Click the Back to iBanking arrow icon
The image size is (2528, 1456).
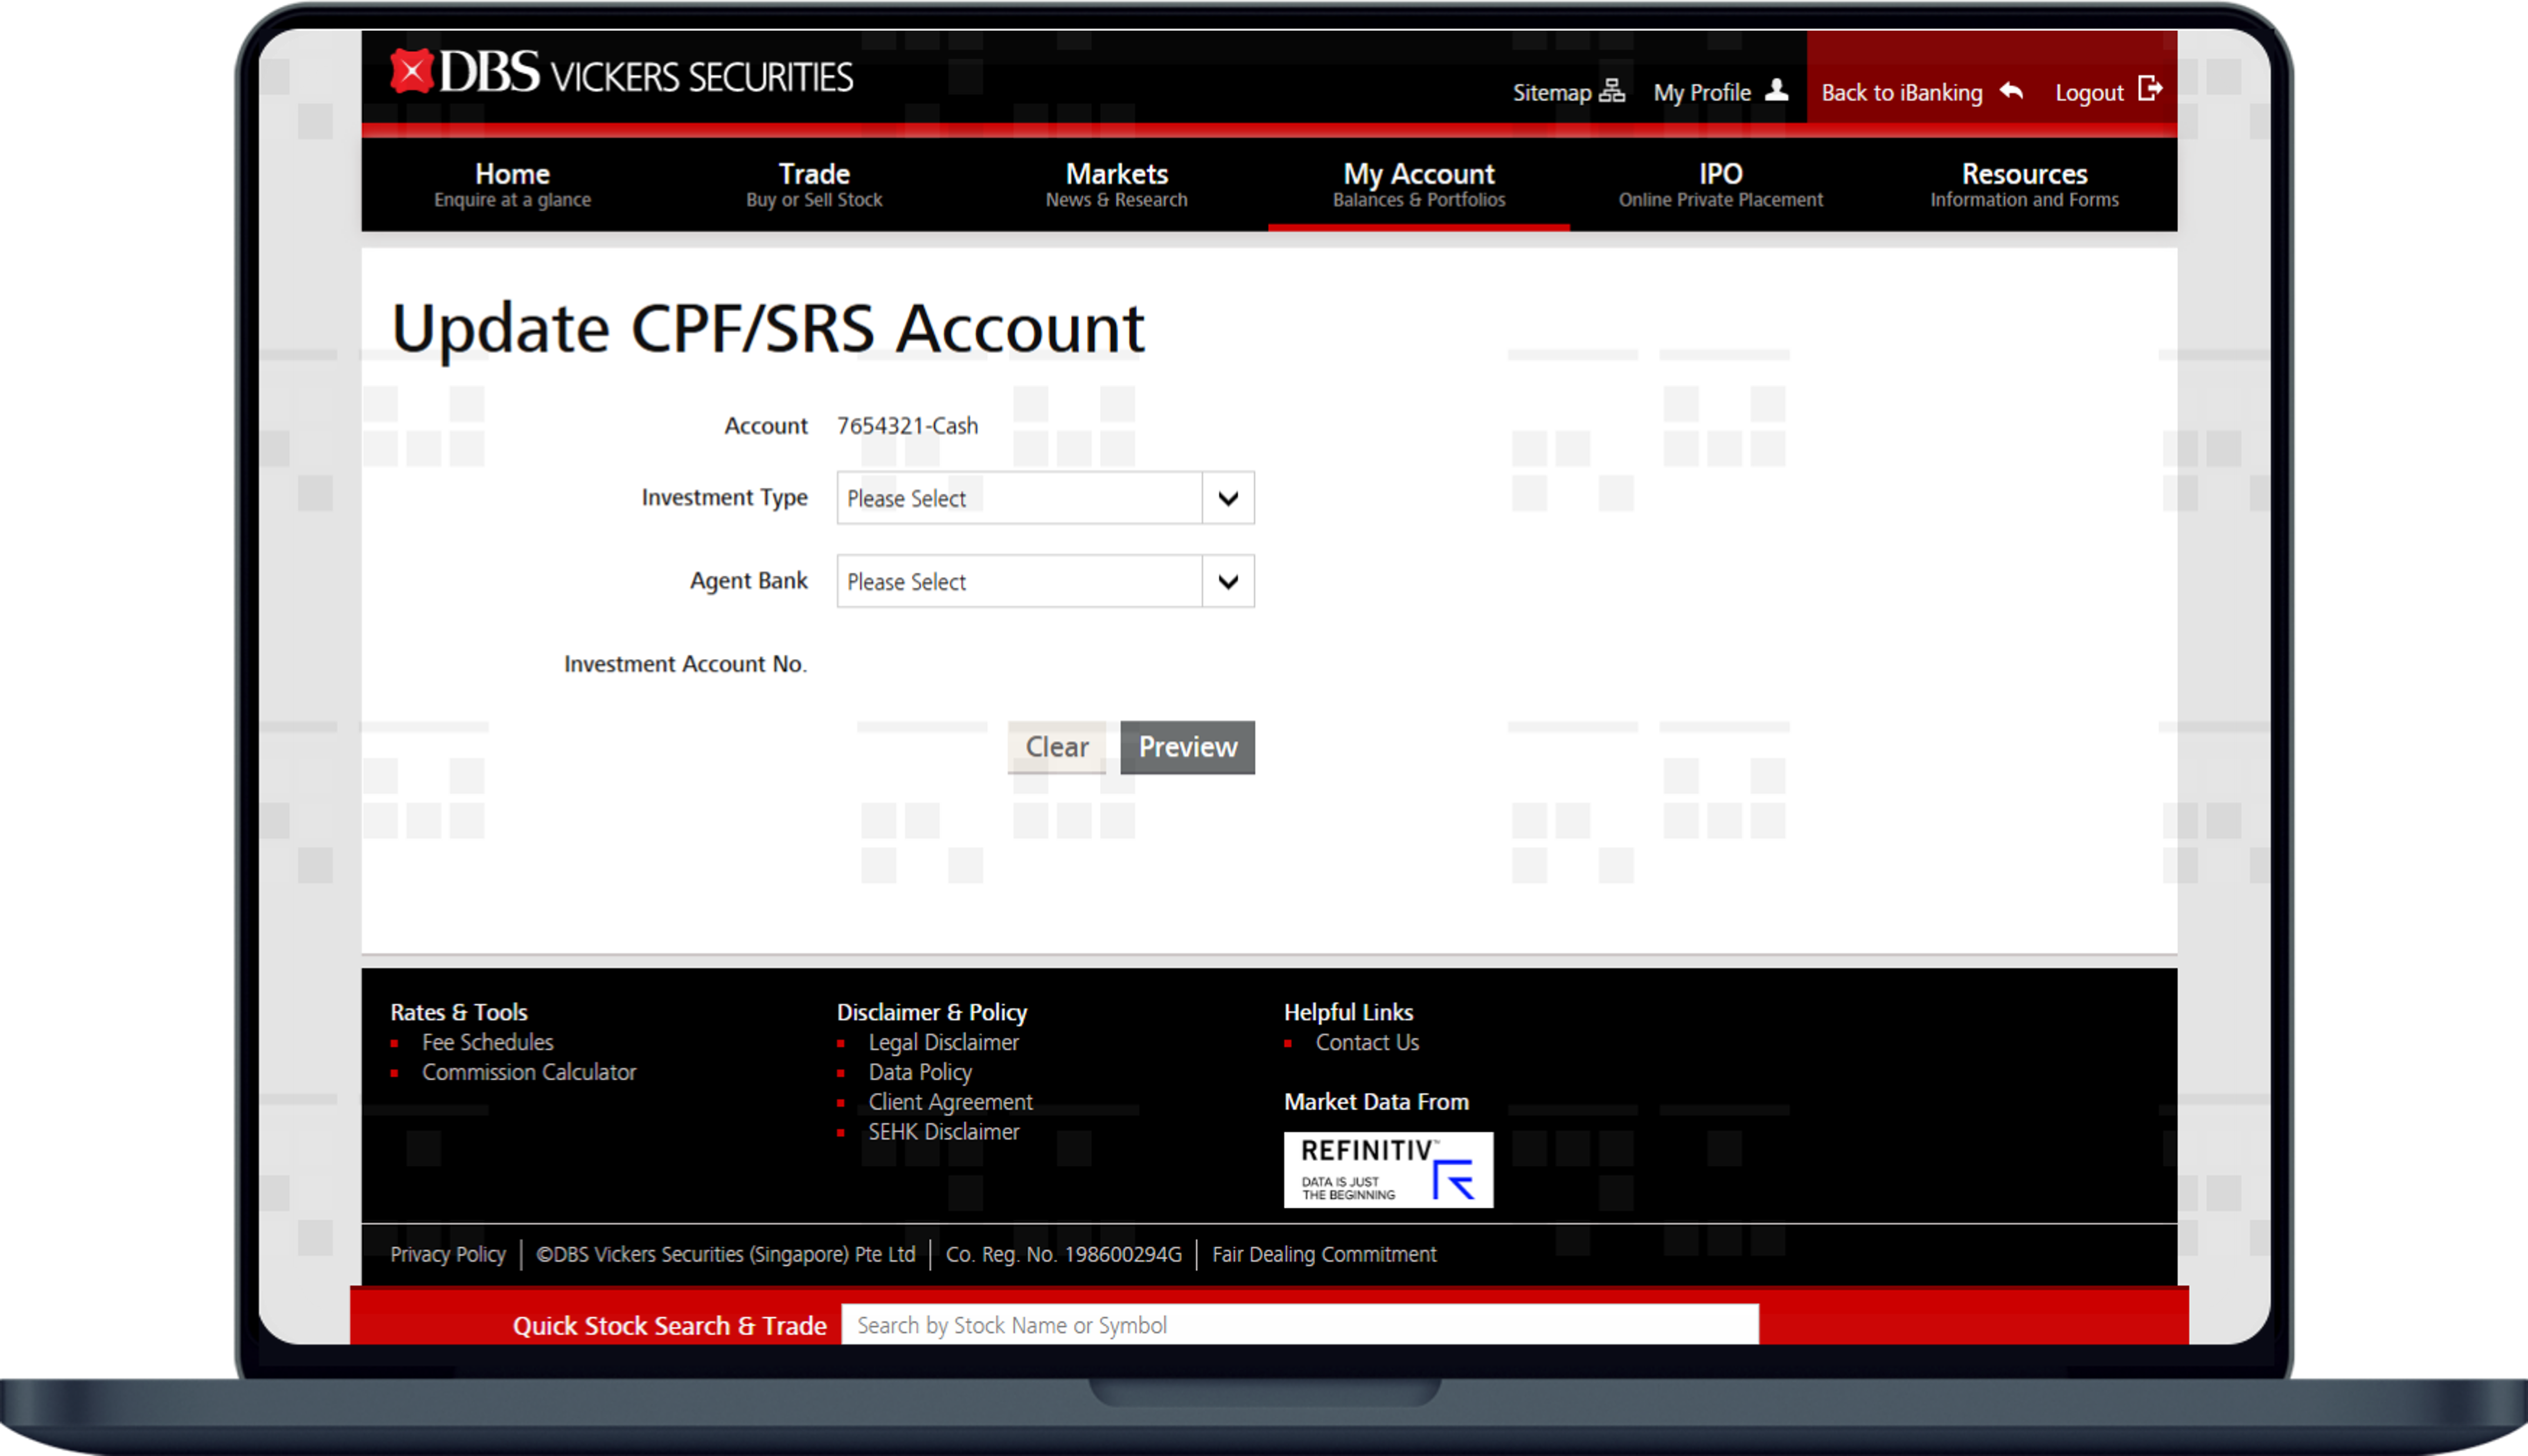[x=2011, y=91]
